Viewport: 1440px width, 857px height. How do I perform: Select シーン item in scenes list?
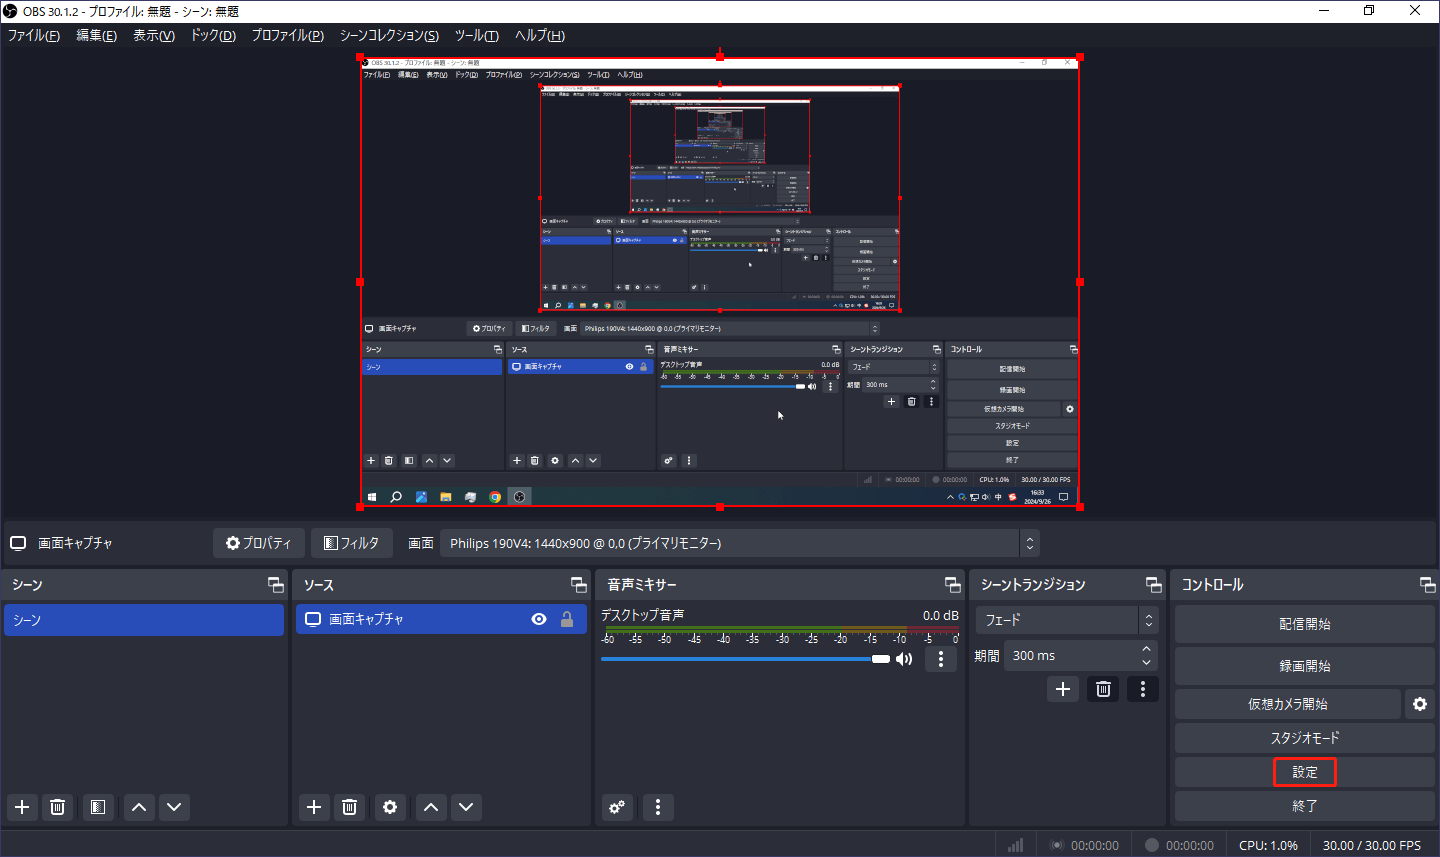pyautogui.click(x=144, y=620)
